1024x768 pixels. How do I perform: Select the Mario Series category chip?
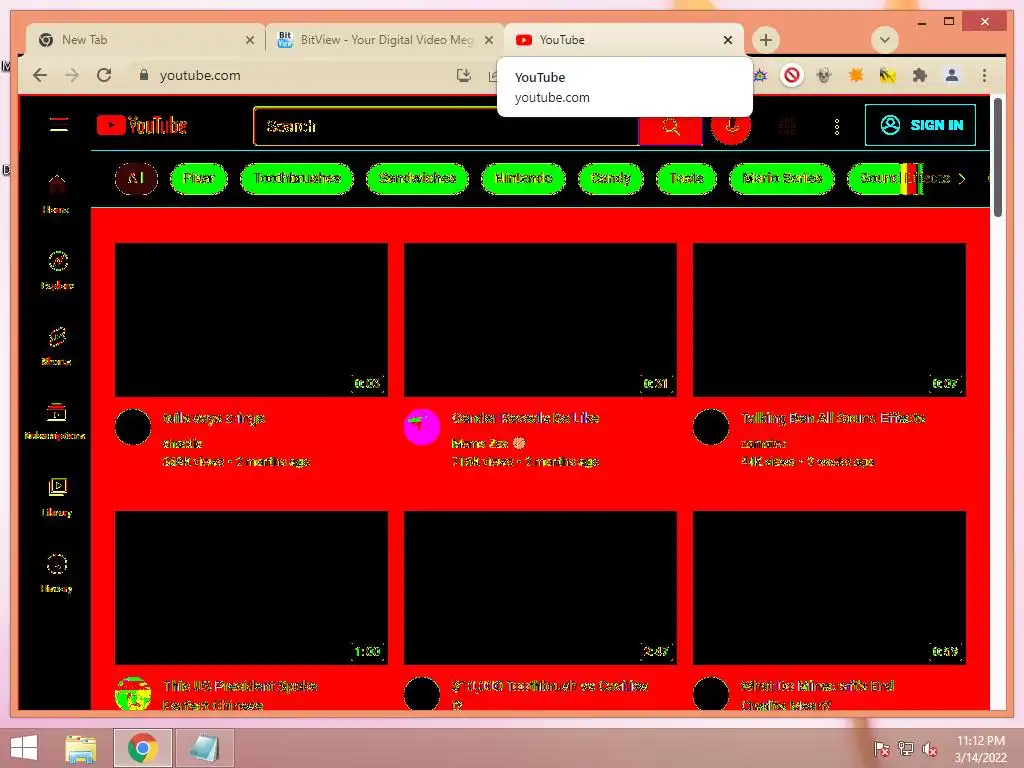[x=781, y=178]
